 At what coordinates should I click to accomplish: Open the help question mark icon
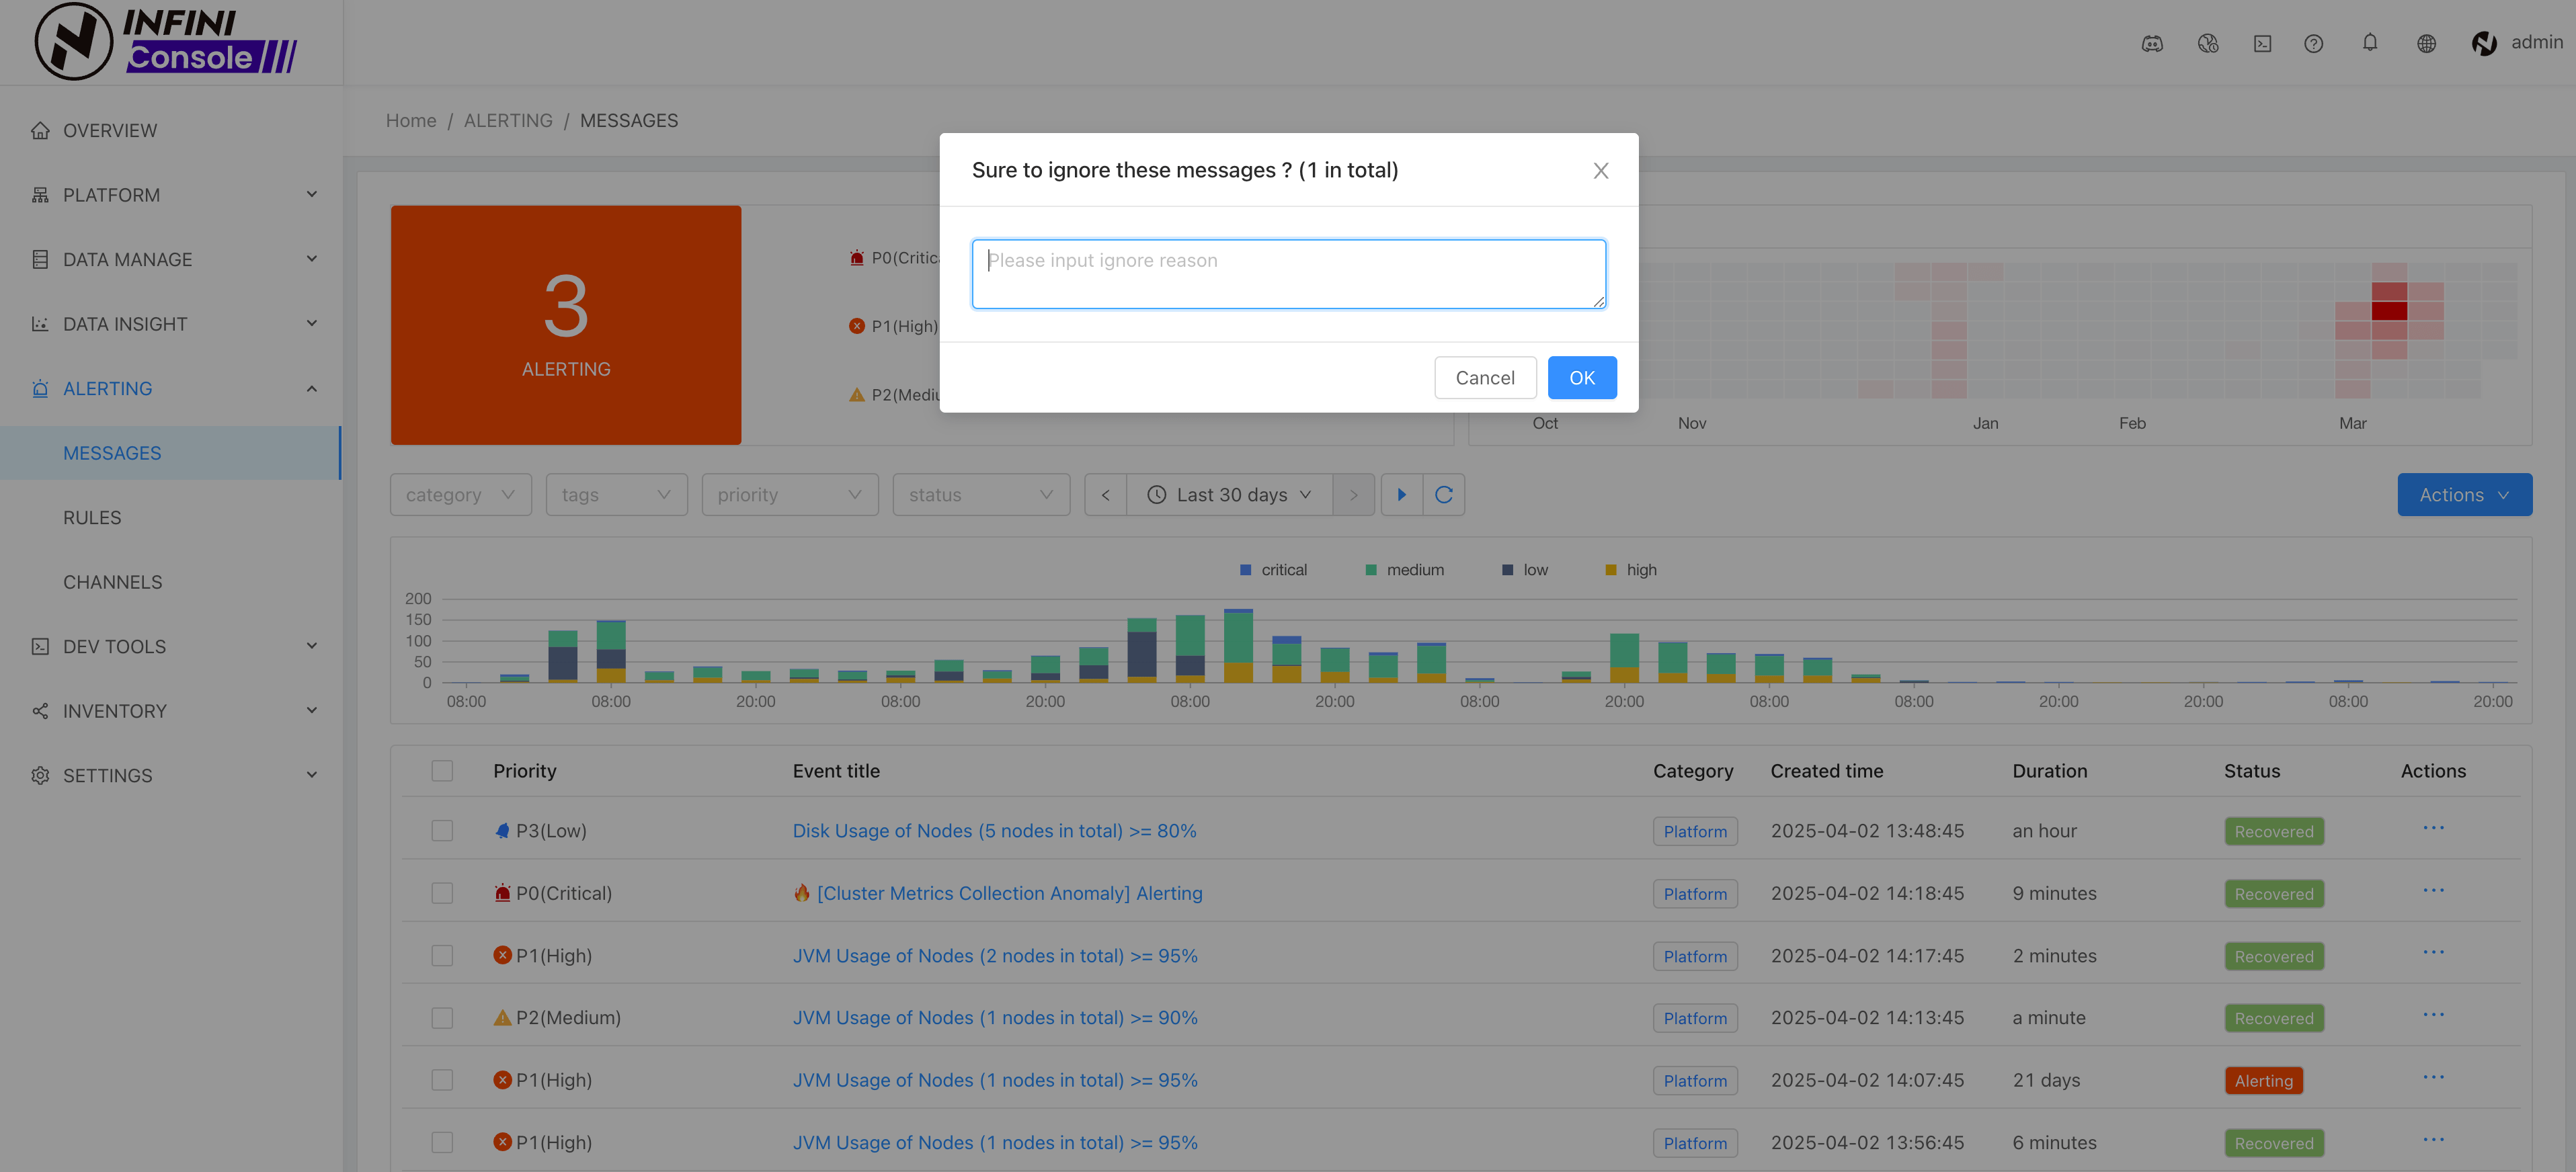2313,43
